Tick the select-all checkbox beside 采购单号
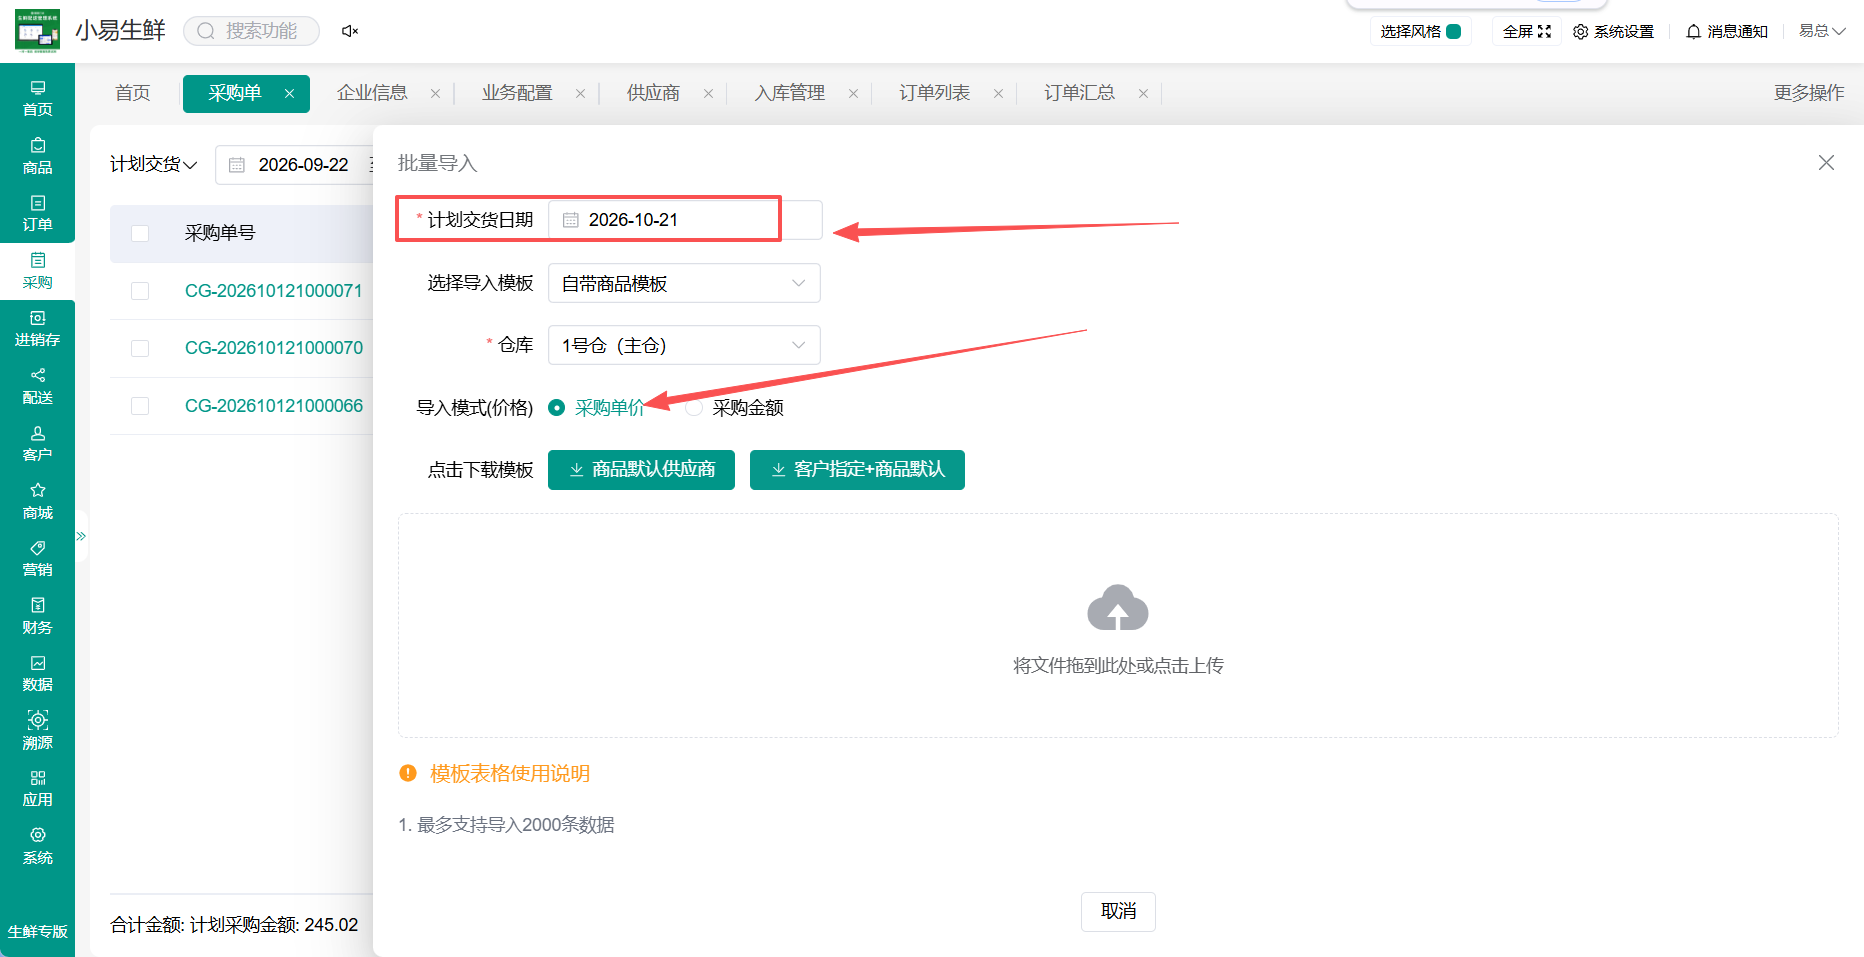The height and width of the screenshot is (957, 1864). (x=140, y=233)
